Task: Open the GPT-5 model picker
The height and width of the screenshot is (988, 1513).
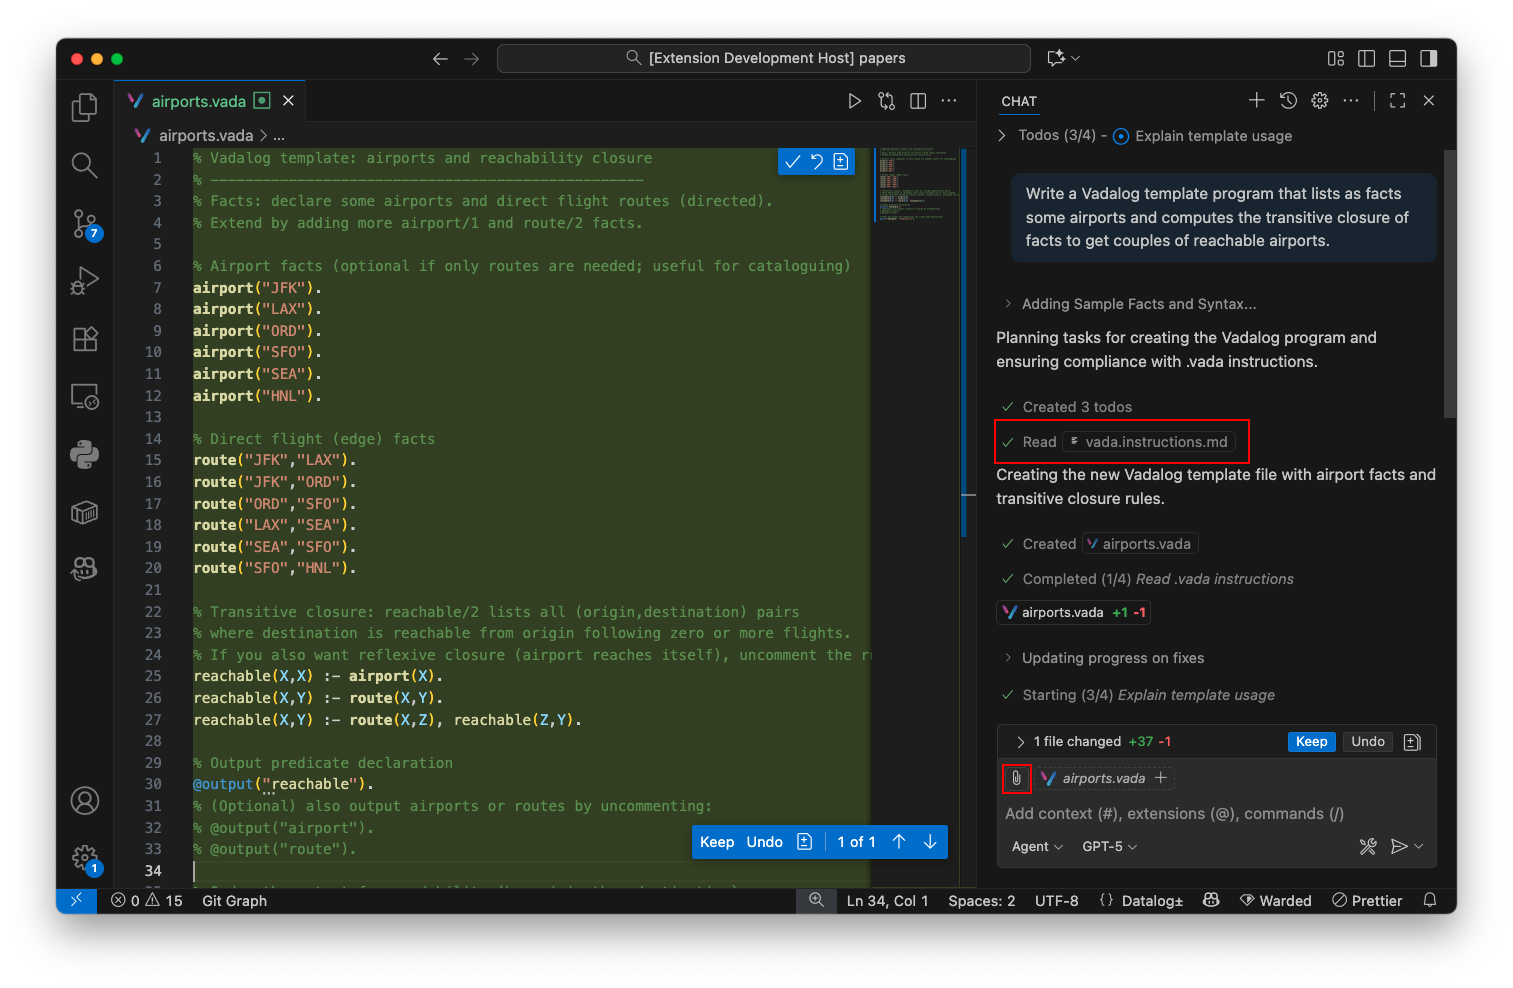Action: pyautogui.click(x=1110, y=847)
